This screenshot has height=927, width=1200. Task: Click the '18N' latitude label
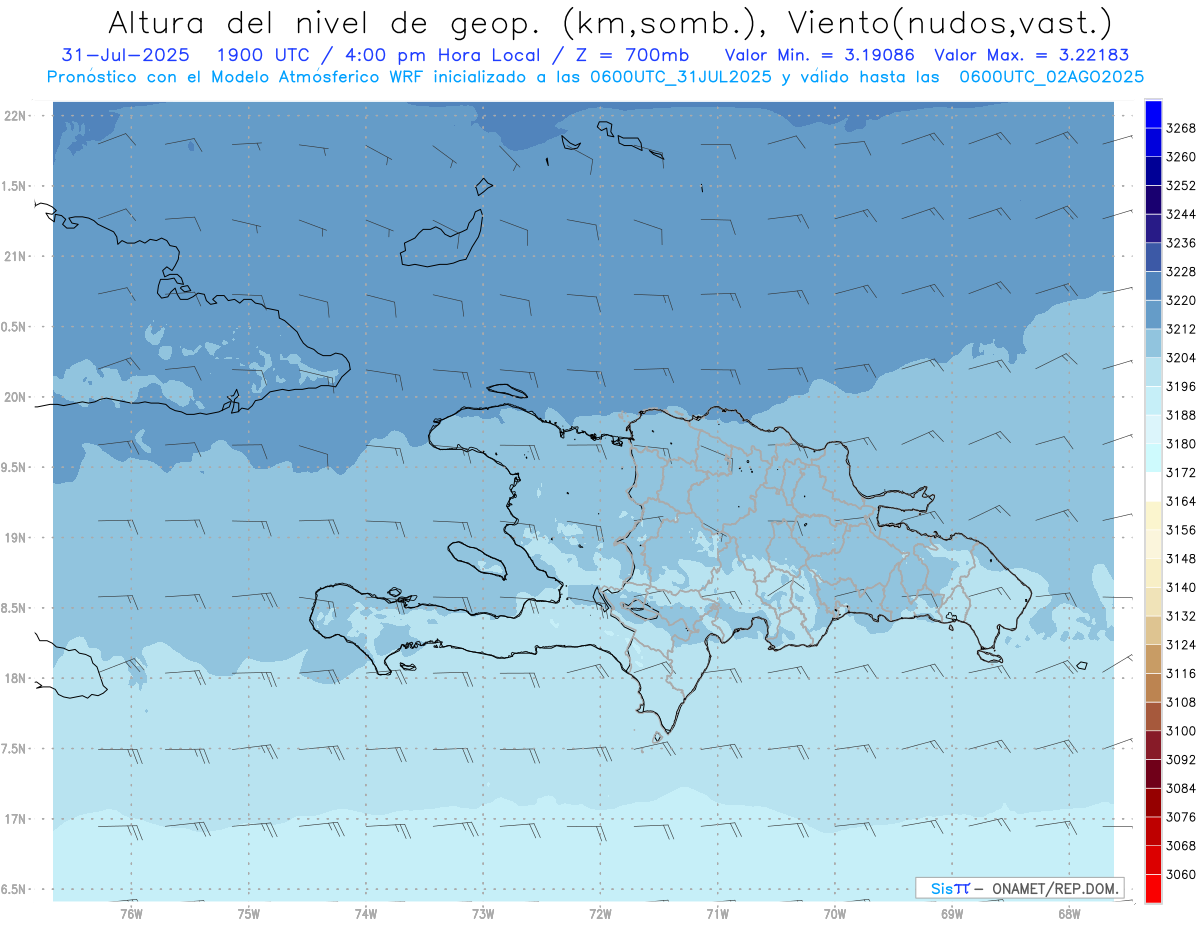pyautogui.click(x=17, y=678)
